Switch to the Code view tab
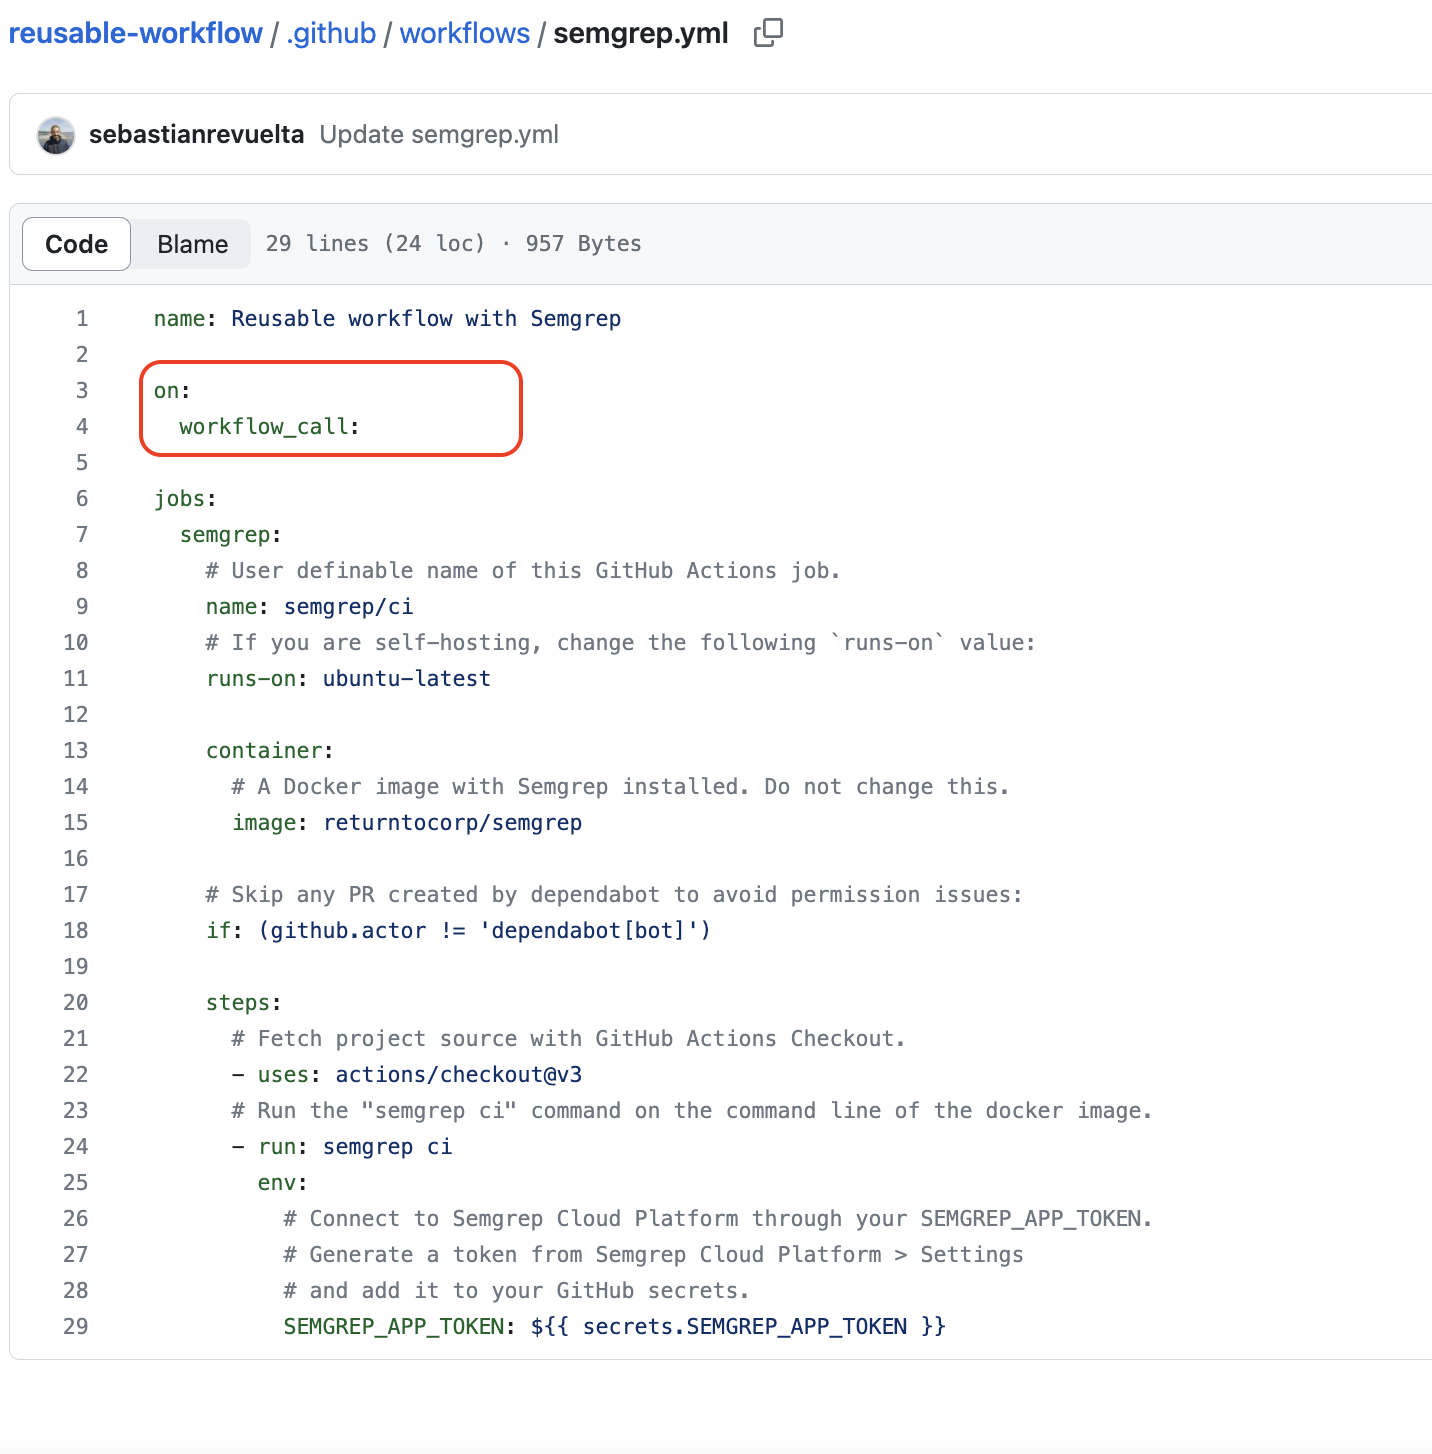The image size is (1432, 1454). [x=76, y=244]
